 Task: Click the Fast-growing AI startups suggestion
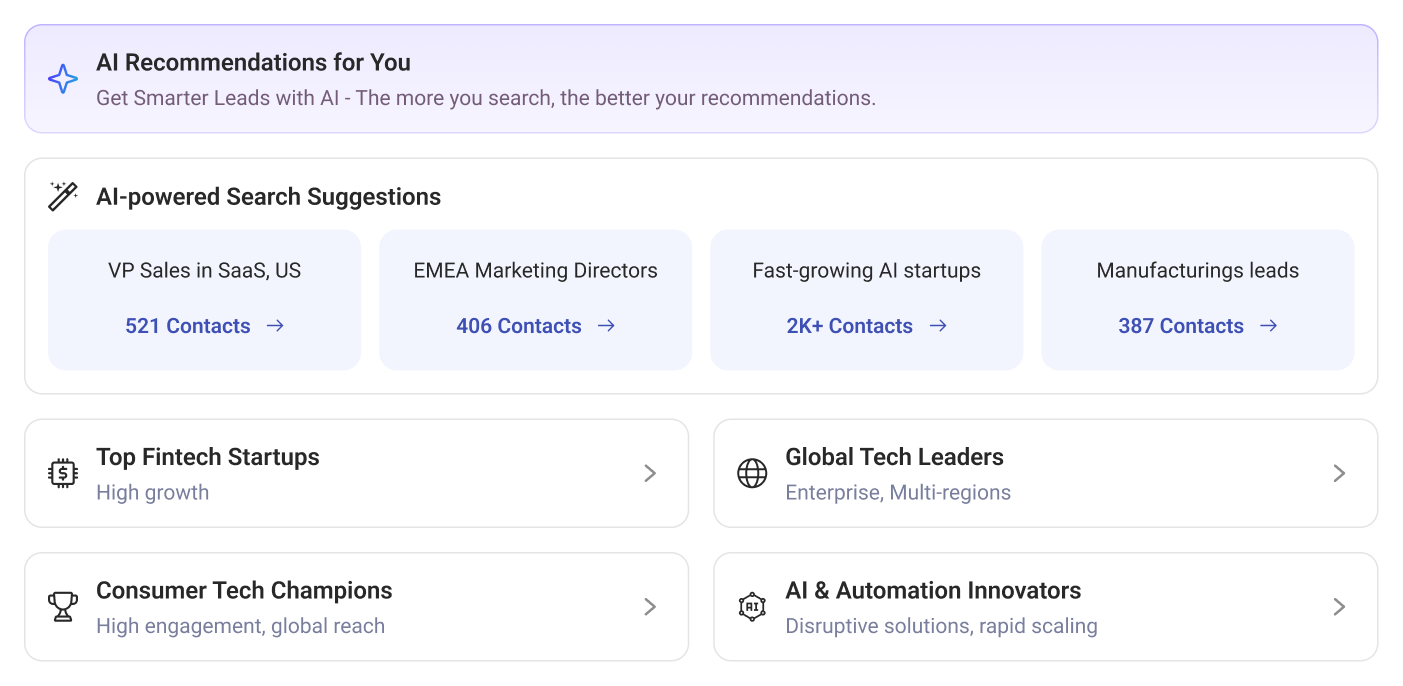(866, 270)
